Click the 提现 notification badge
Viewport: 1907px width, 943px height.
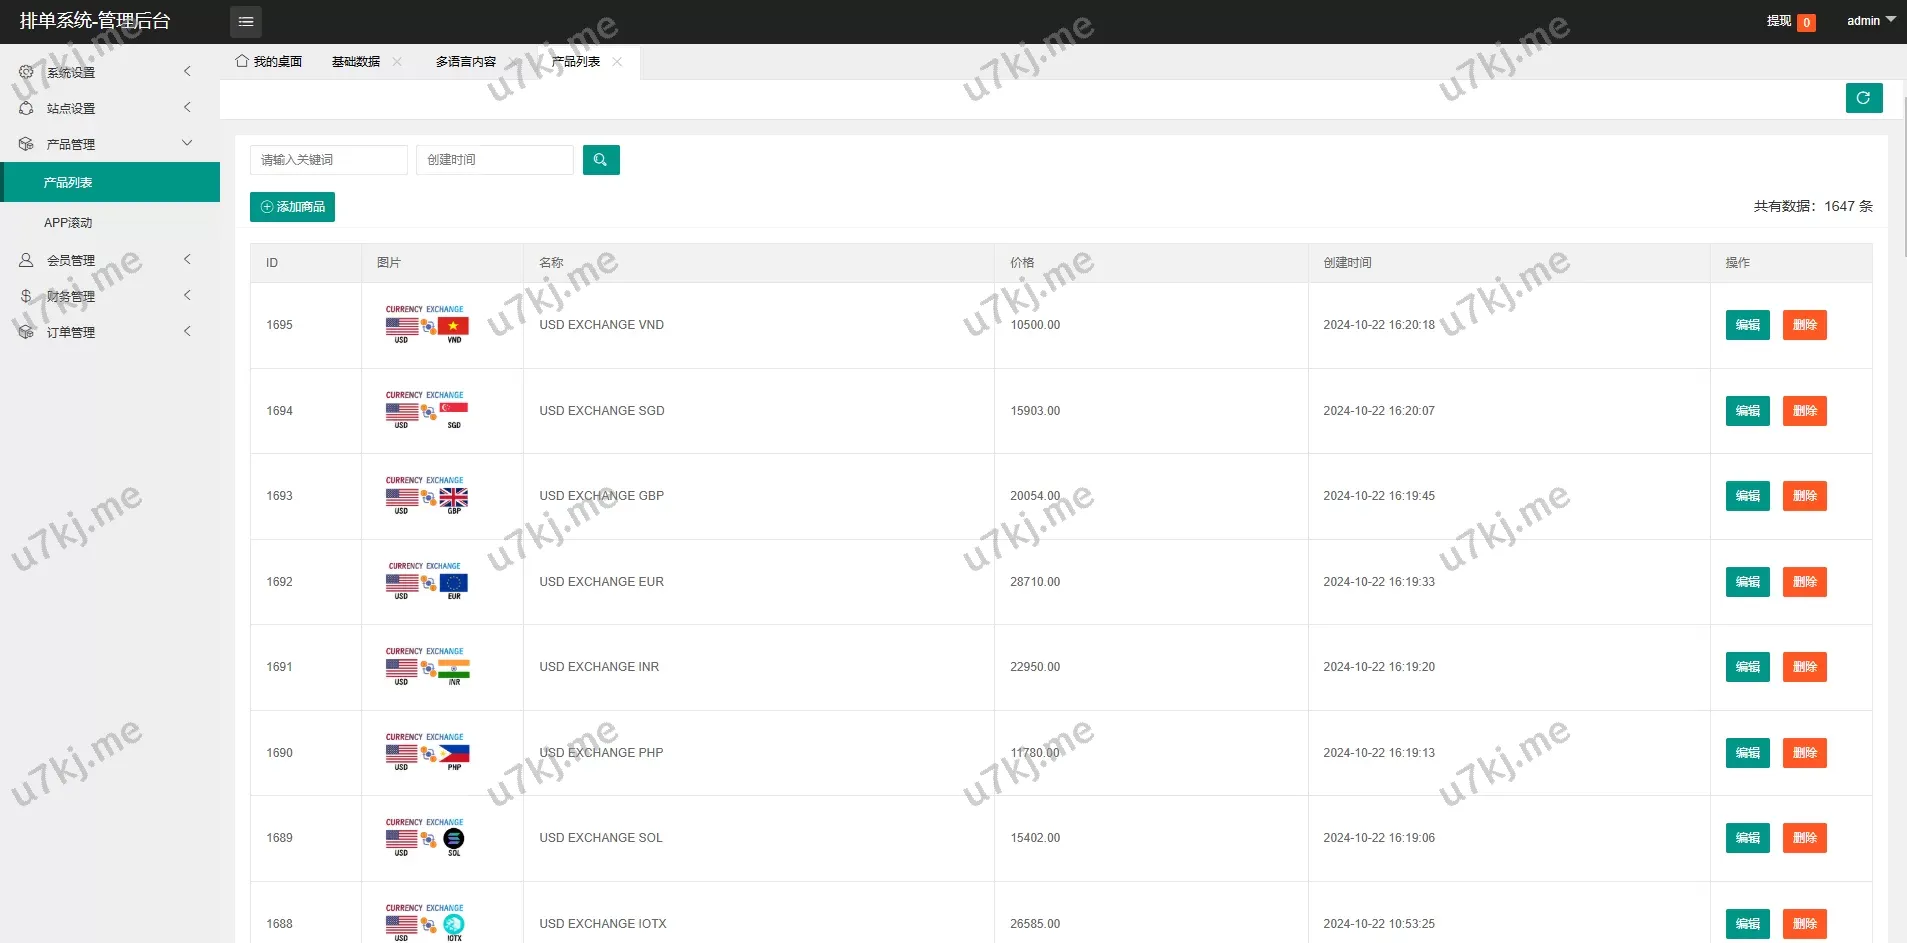point(1805,22)
